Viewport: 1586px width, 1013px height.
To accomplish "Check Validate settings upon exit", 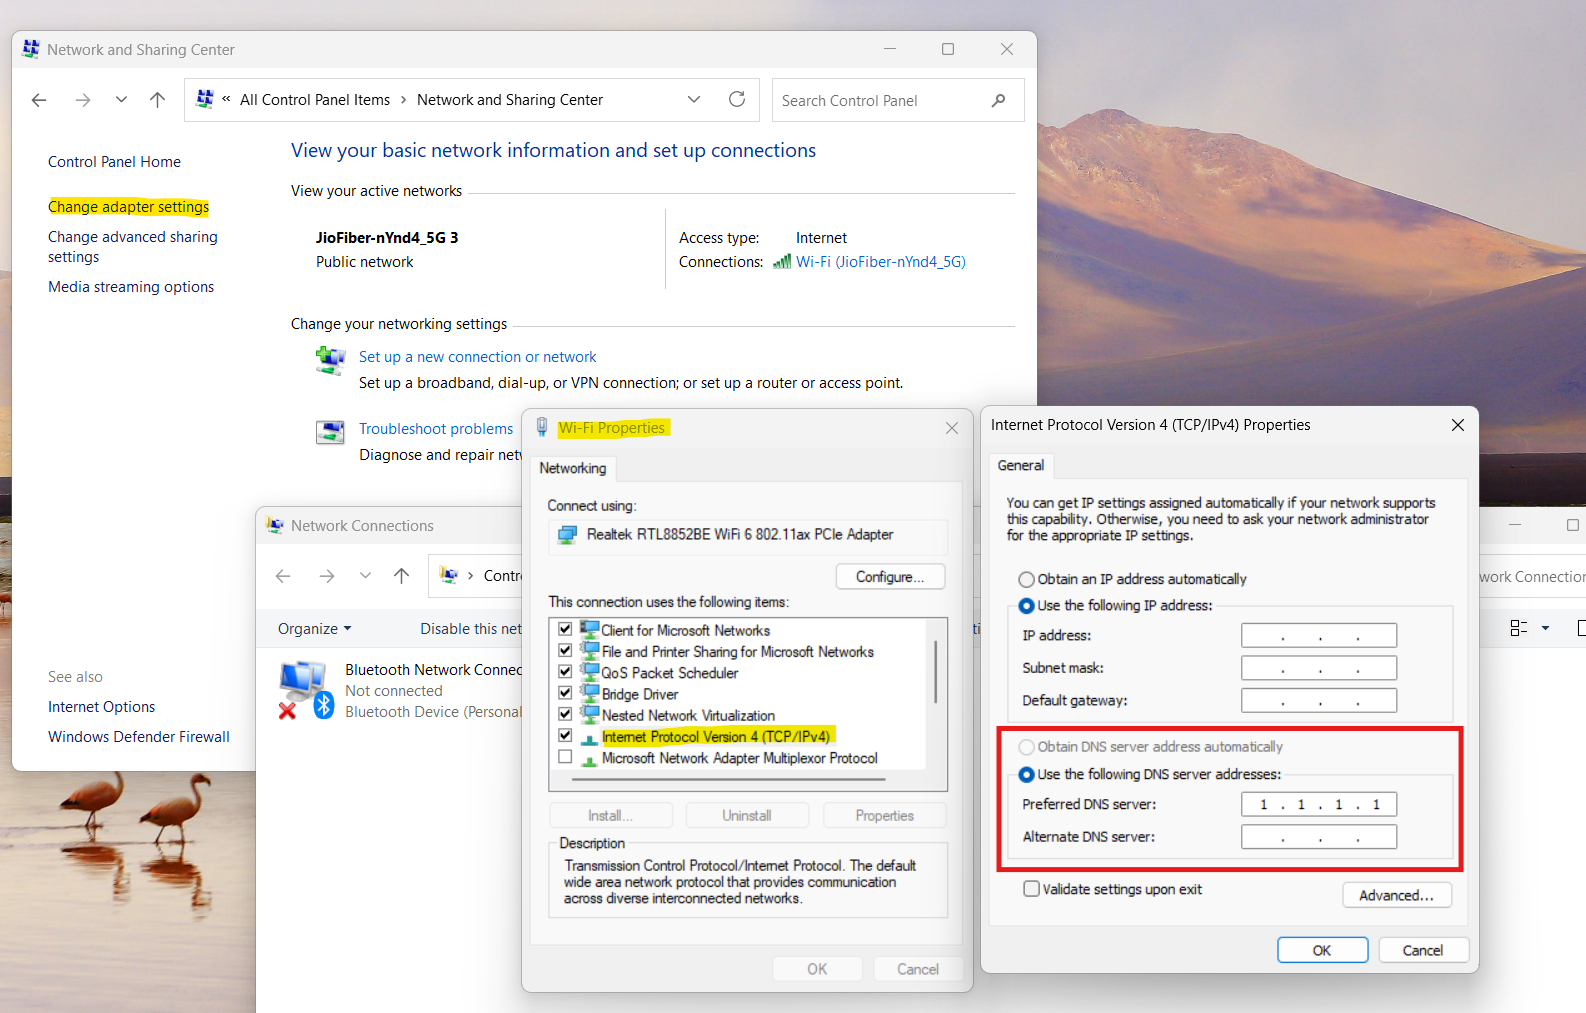I will [1031, 889].
